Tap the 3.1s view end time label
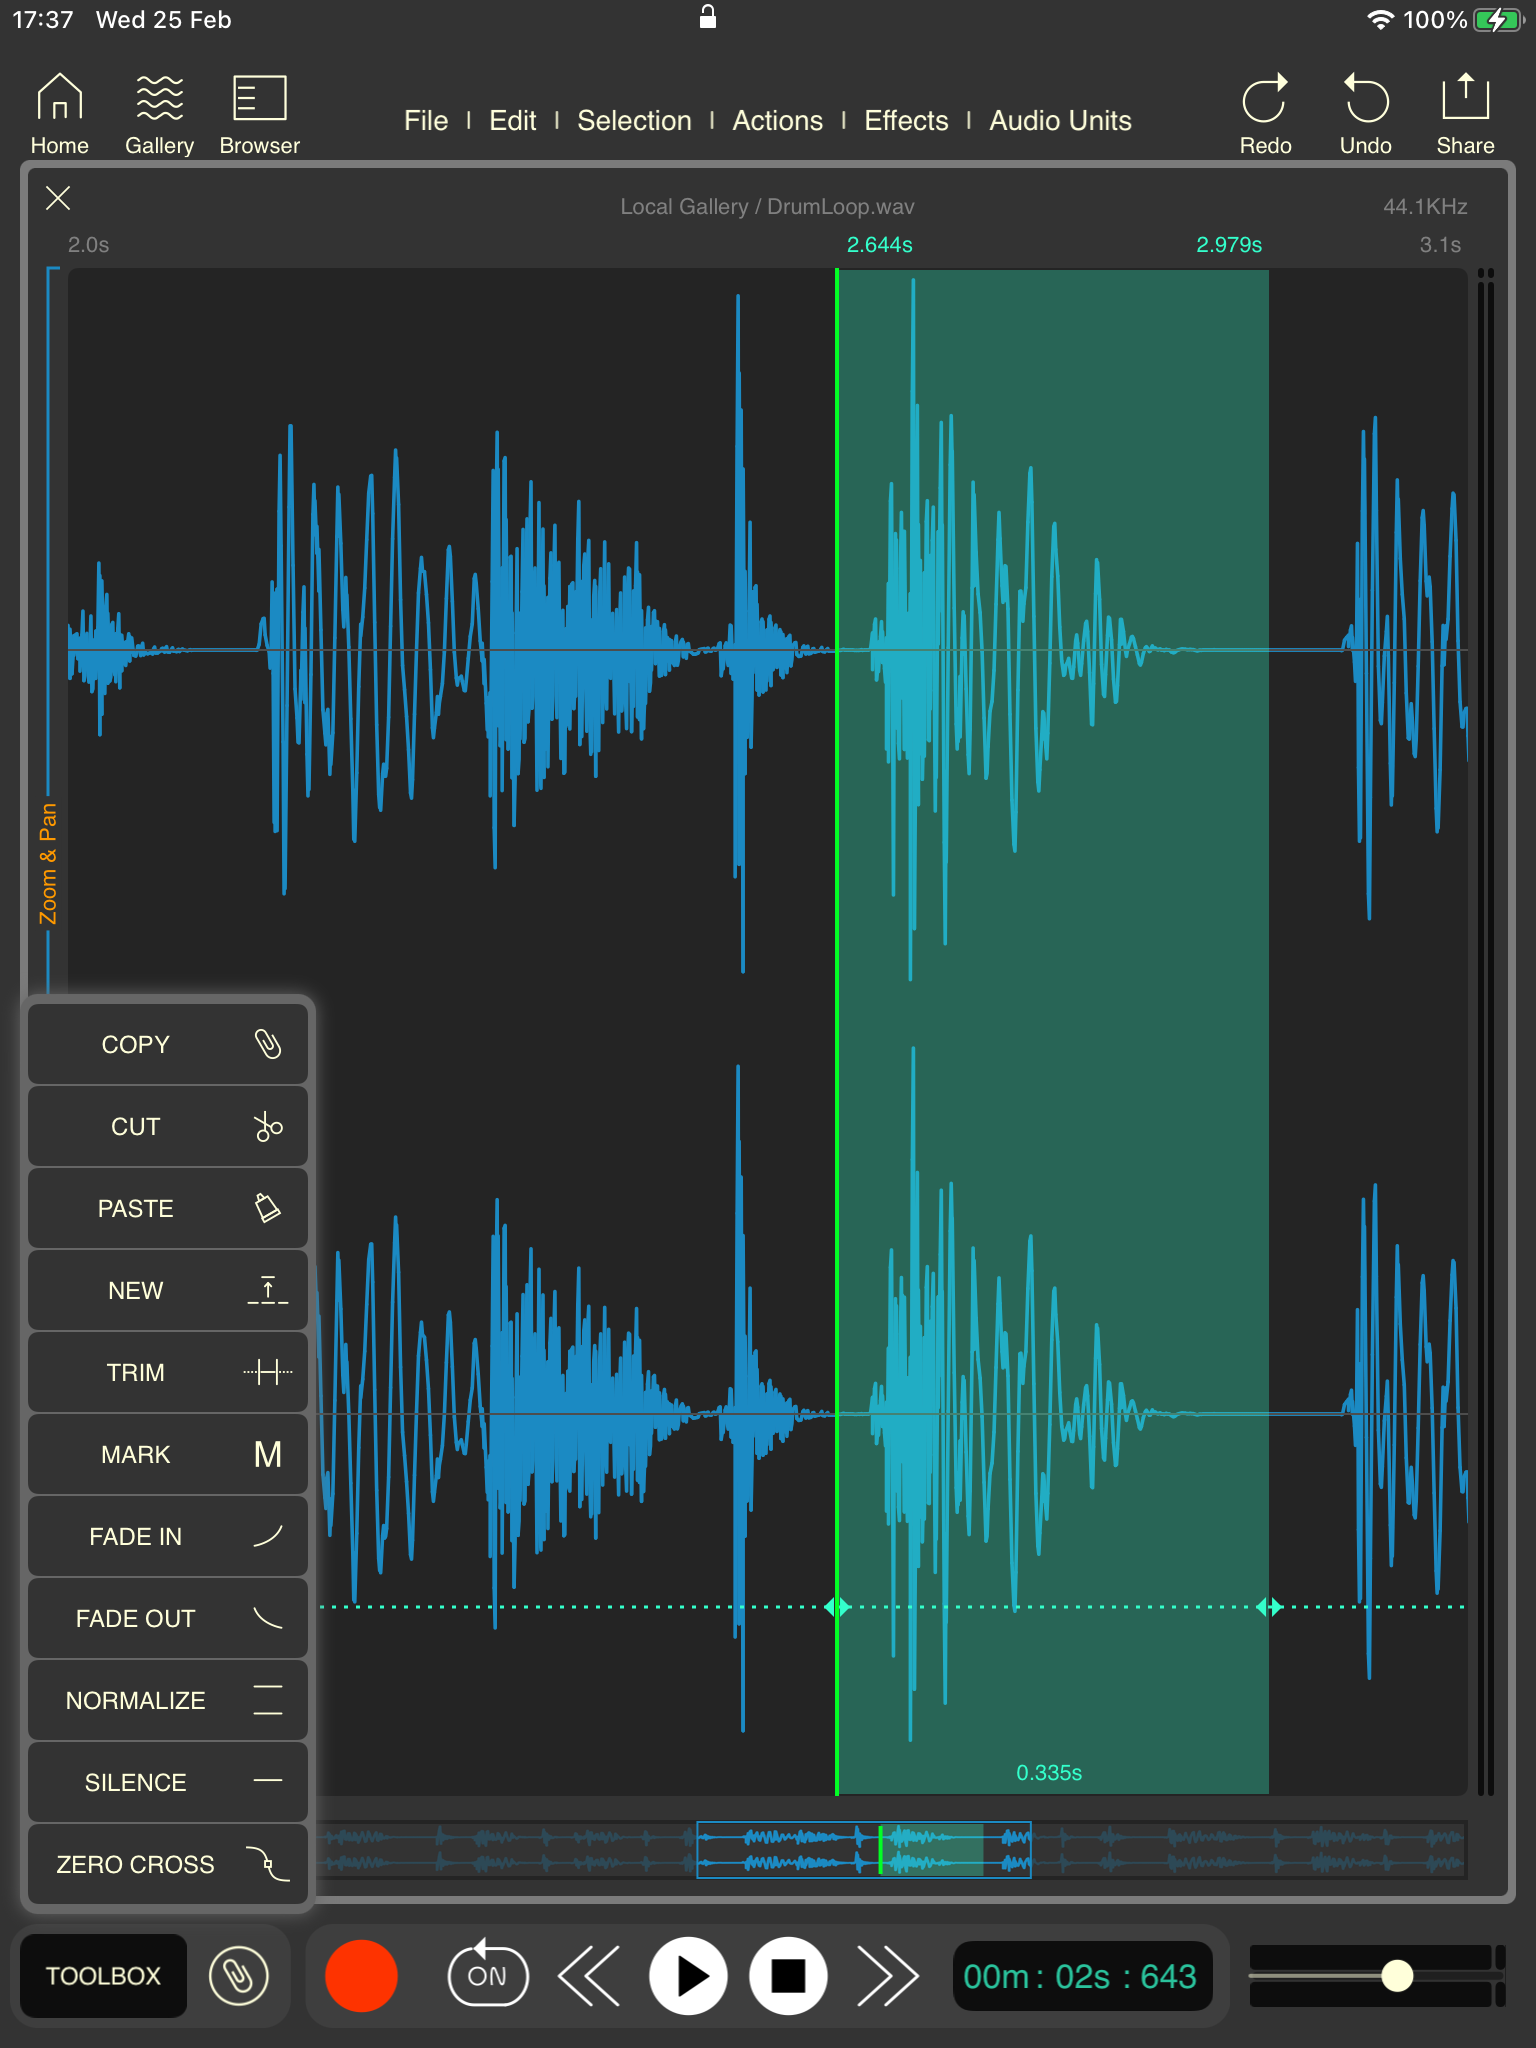Image resolution: width=1536 pixels, height=2048 pixels. point(1440,245)
